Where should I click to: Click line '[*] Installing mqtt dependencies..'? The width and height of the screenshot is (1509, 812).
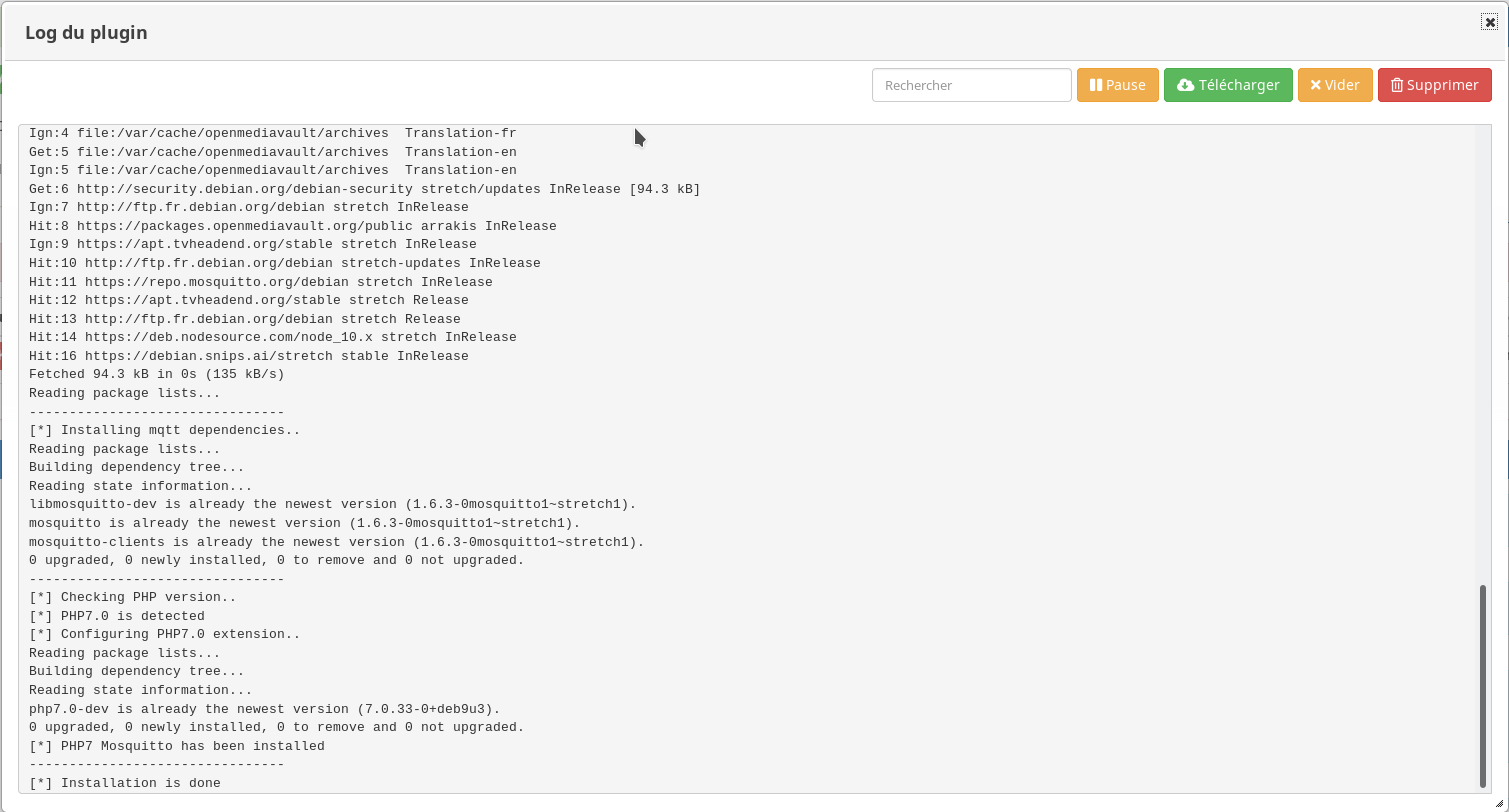click(165, 430)
